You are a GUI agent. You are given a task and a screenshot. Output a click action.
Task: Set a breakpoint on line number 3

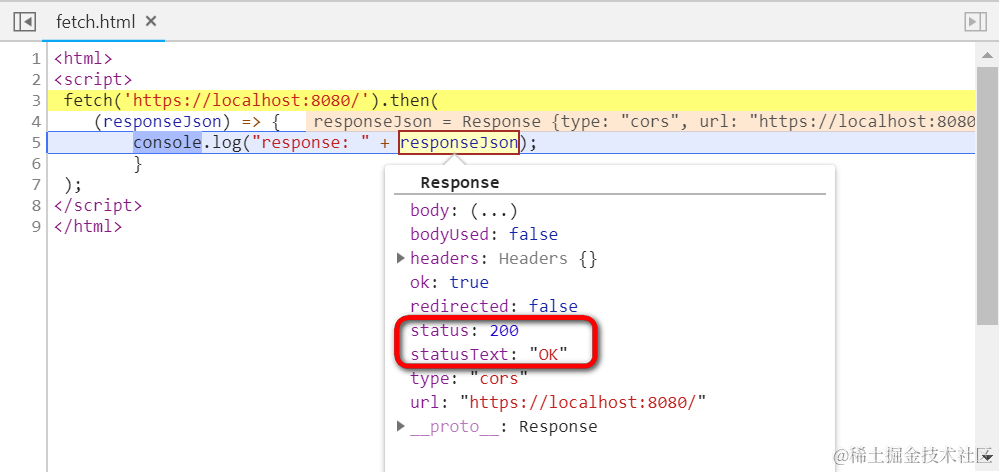(36, 101)
